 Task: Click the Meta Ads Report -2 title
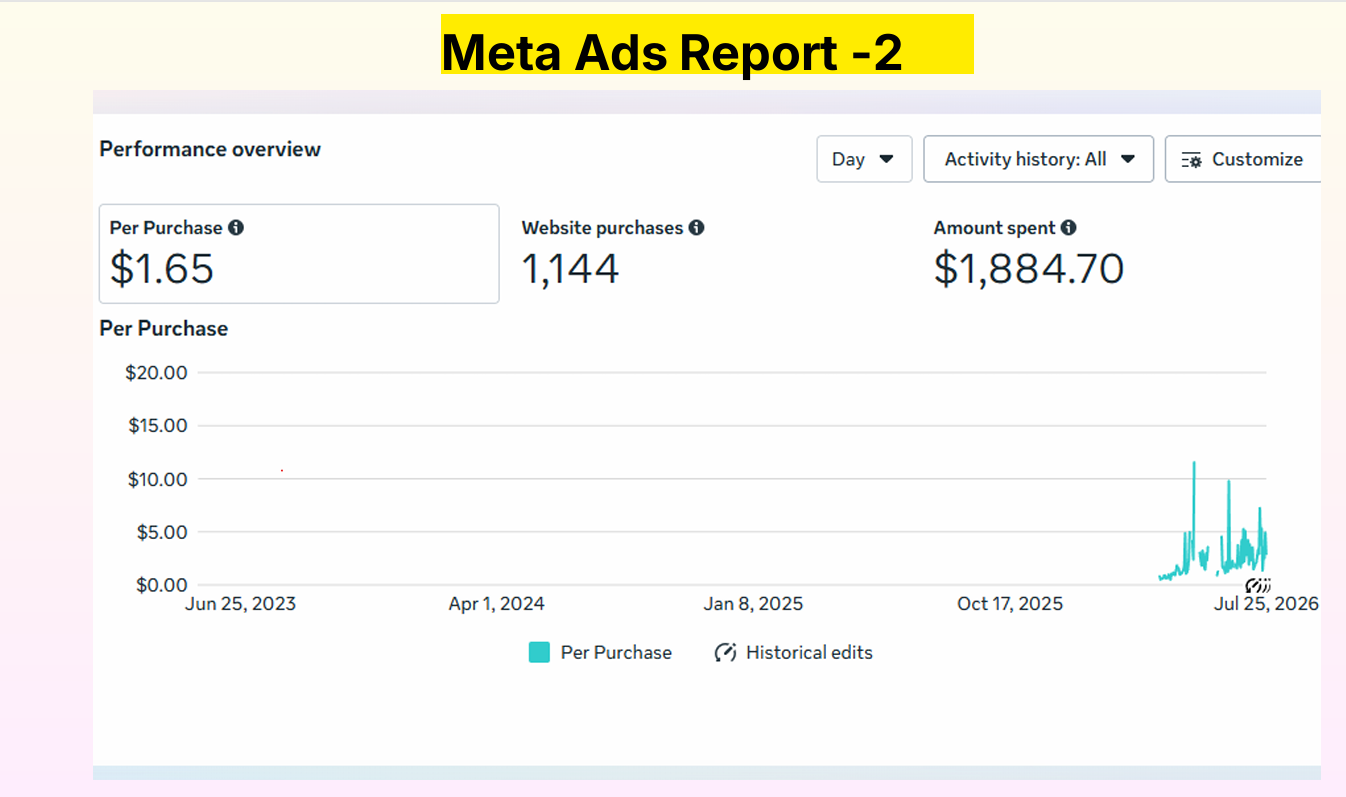click(672, 52)
